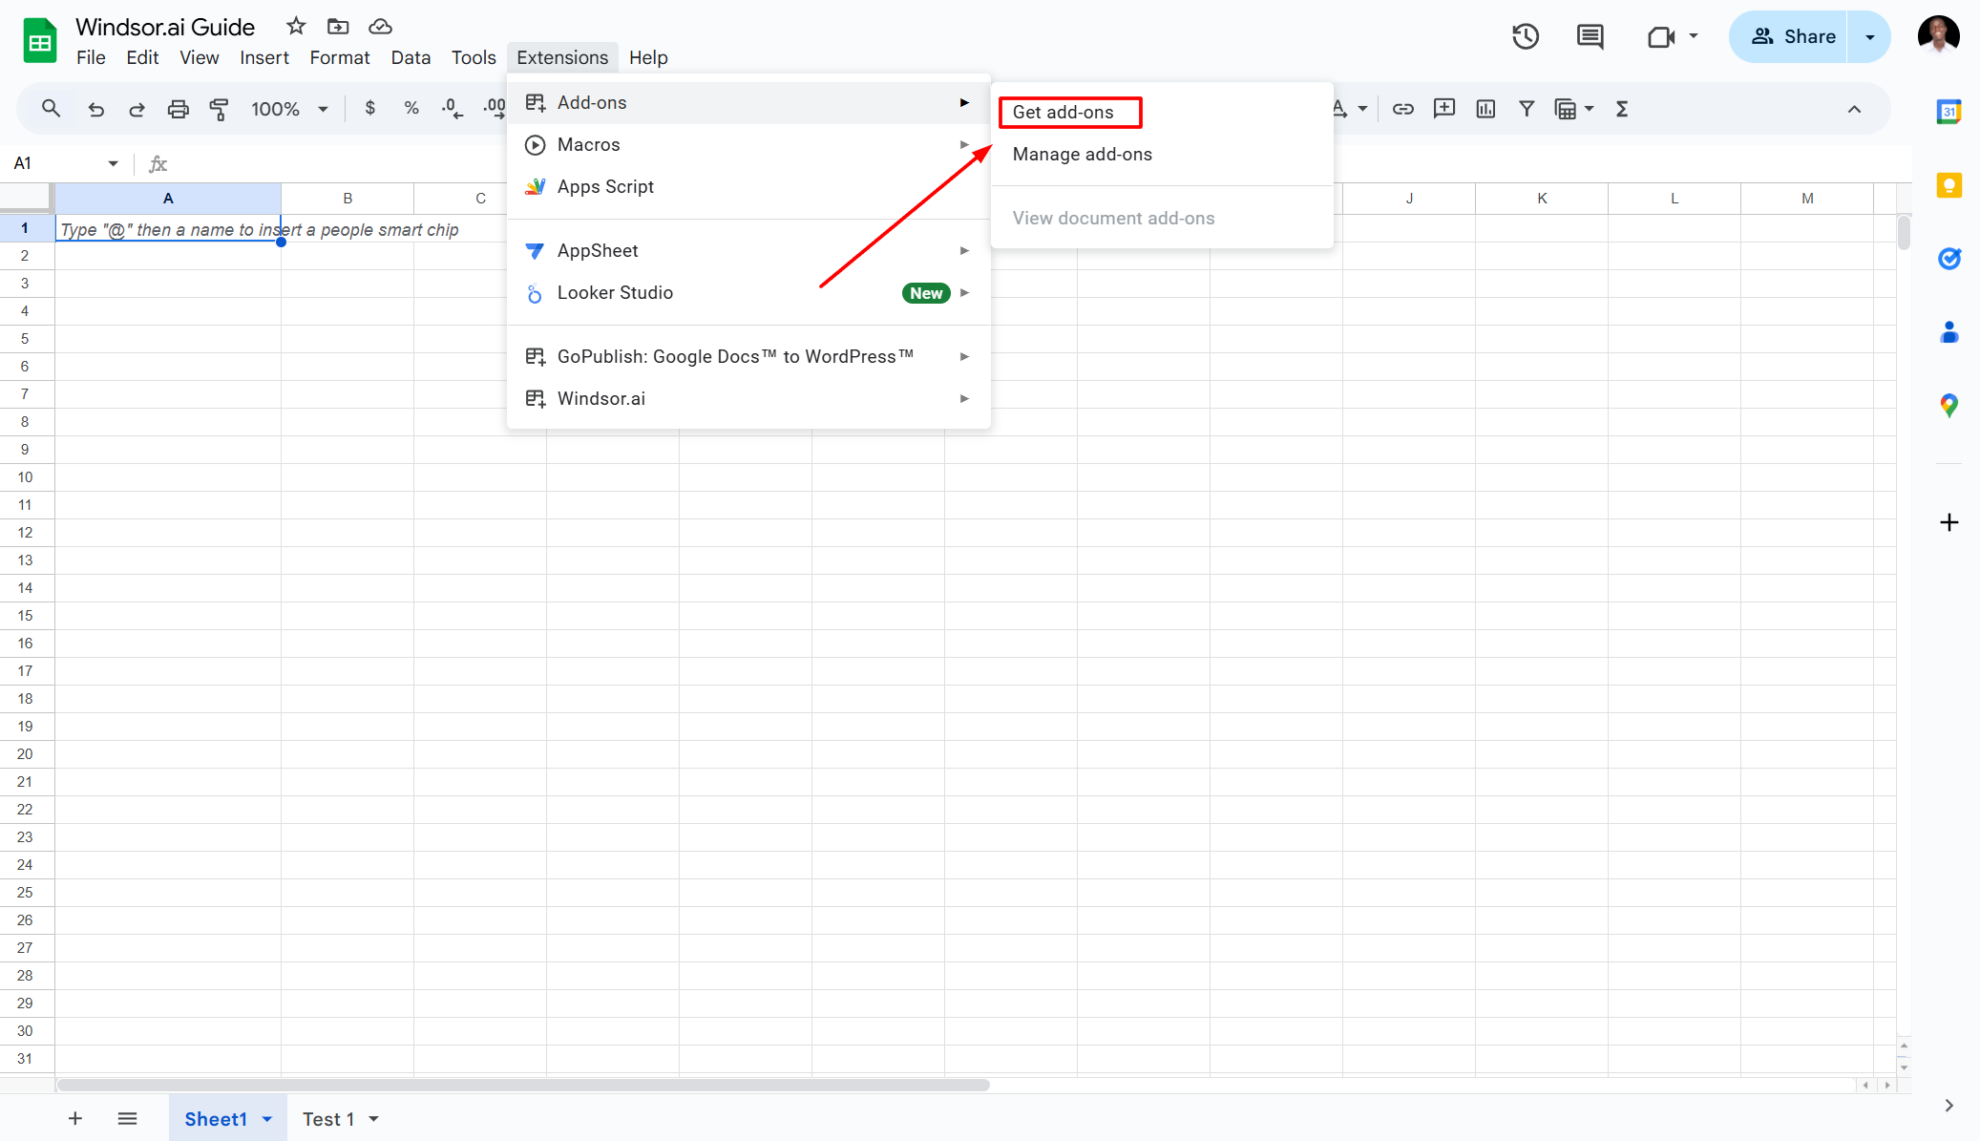Click the Tools menu
This screenshot has width=1980, height=1141.
[x=474, y=57]
